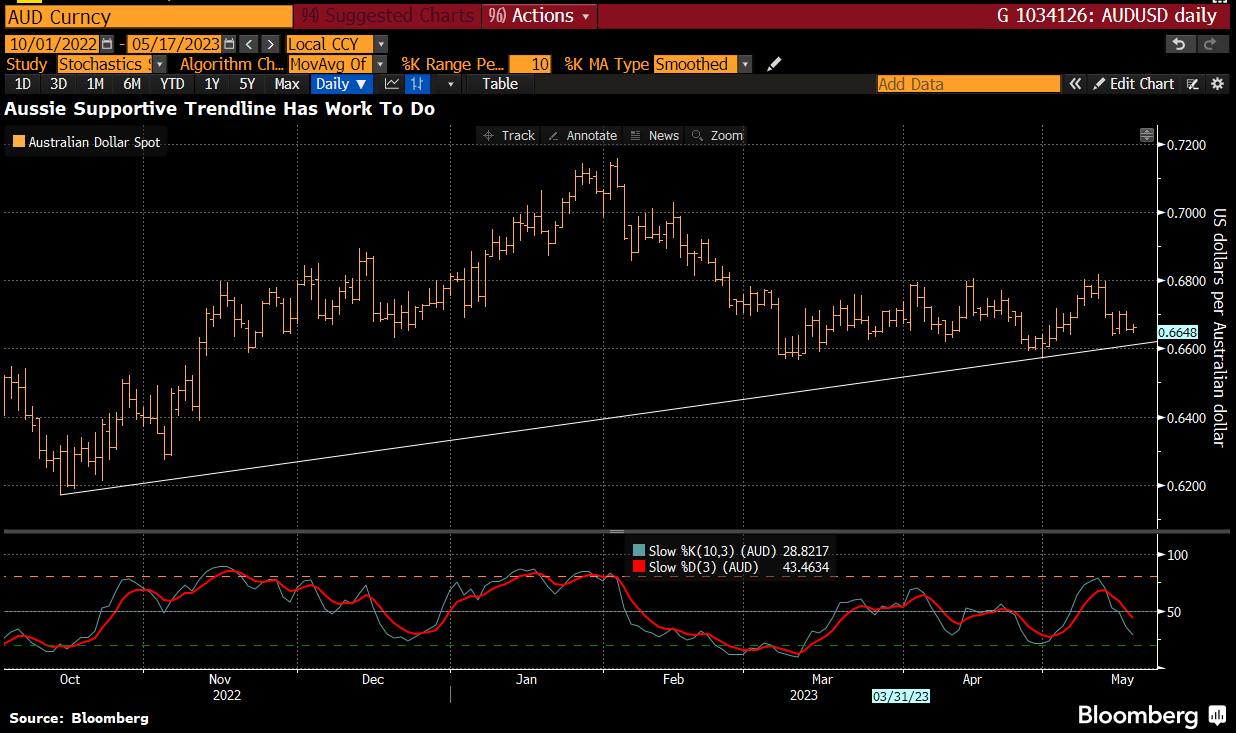The width and height of the screenshot is (1236, 733).
Task: Select the 5Y range tab
Action: pos(247,84)
